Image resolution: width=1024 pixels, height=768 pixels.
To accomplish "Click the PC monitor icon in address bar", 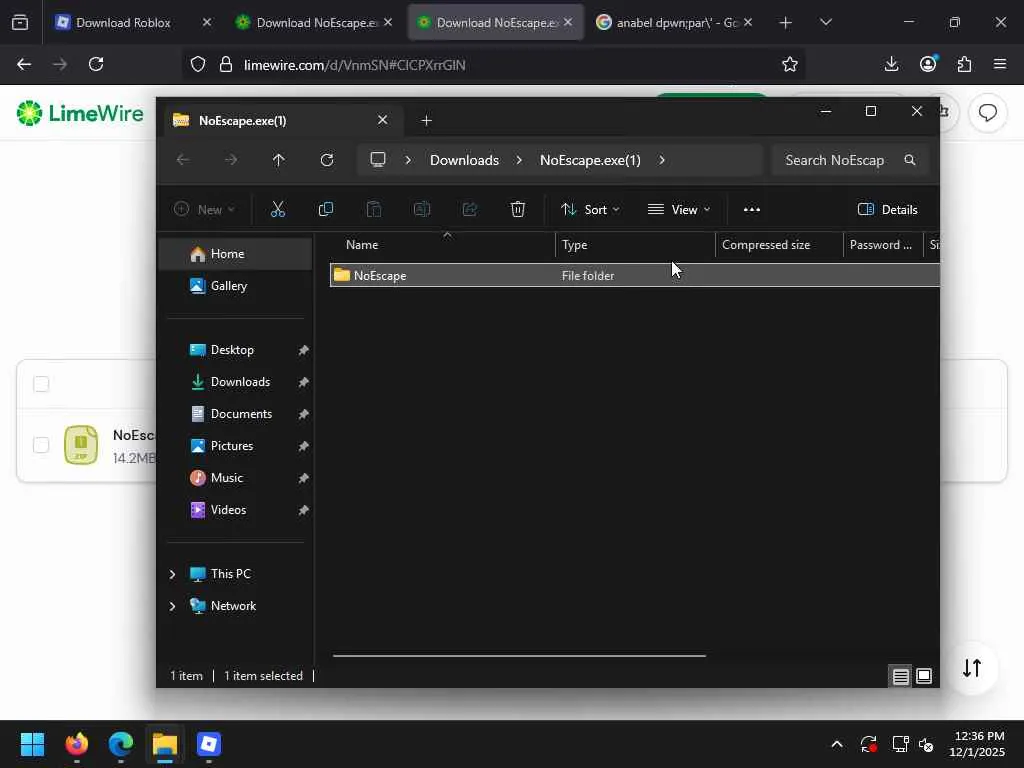I will point(377,160).
